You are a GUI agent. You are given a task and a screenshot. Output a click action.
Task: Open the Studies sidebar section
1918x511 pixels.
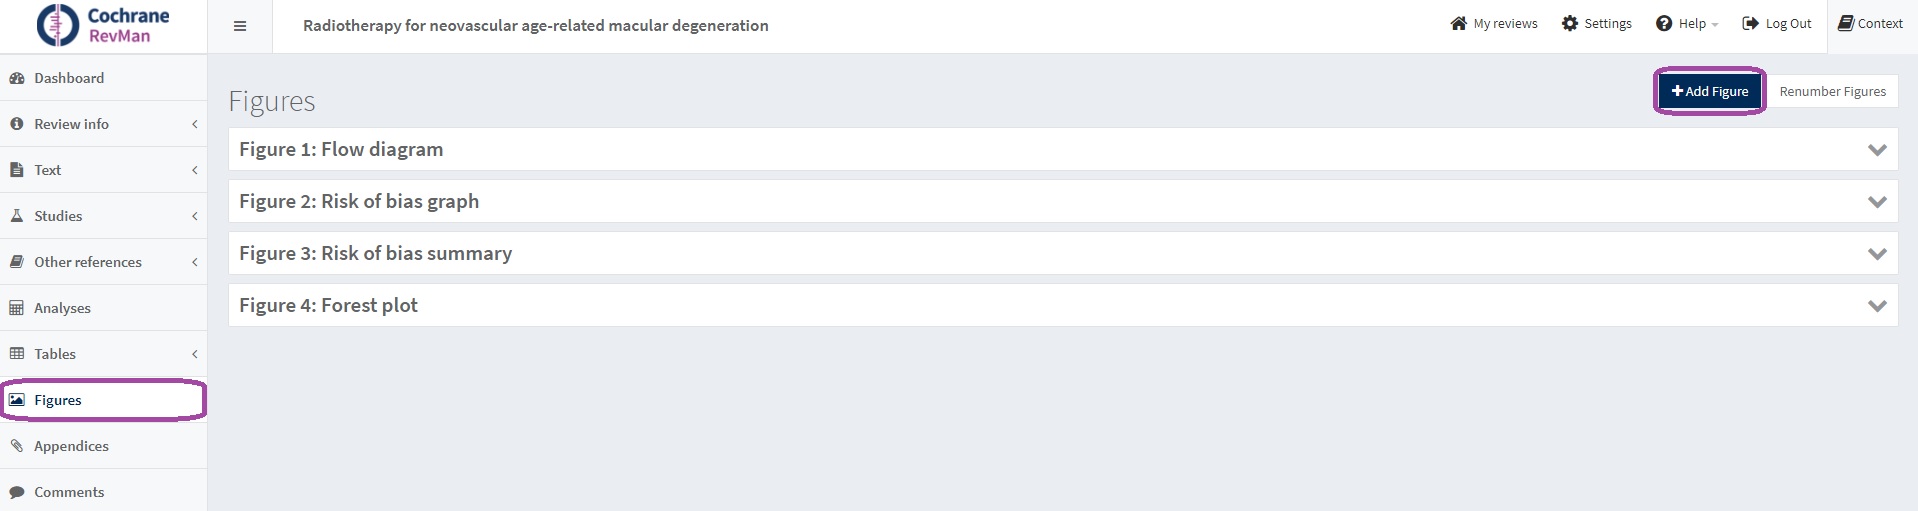pyautogui.click(x=58, y=216)
